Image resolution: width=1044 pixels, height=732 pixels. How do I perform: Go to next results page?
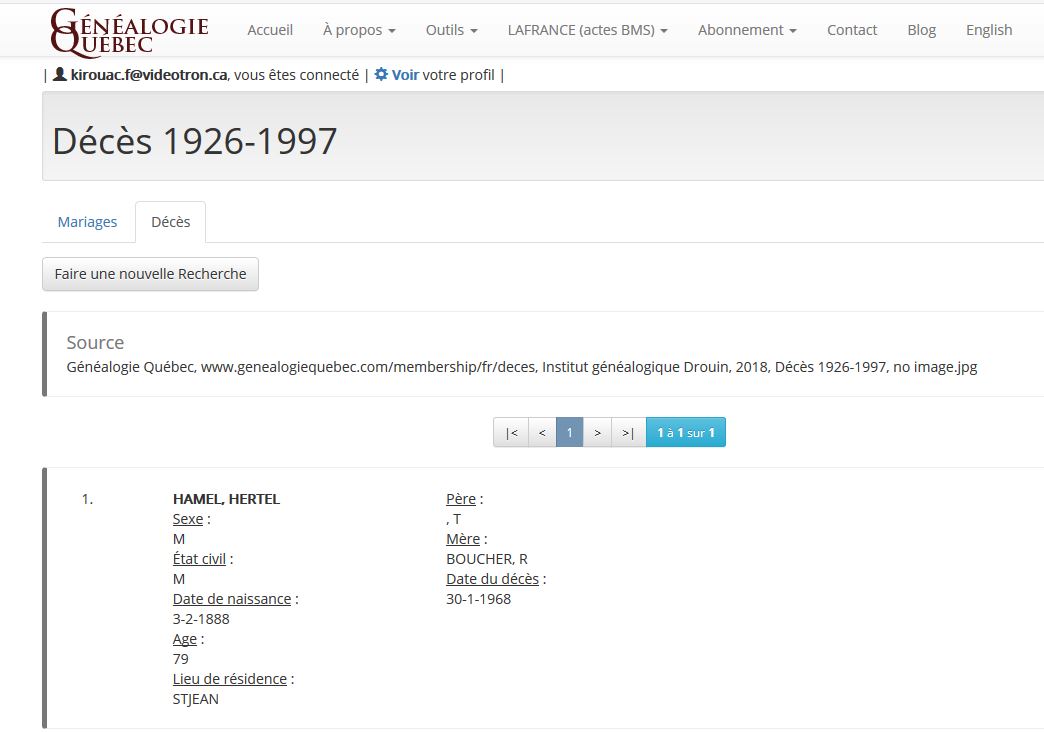(597, 432)
